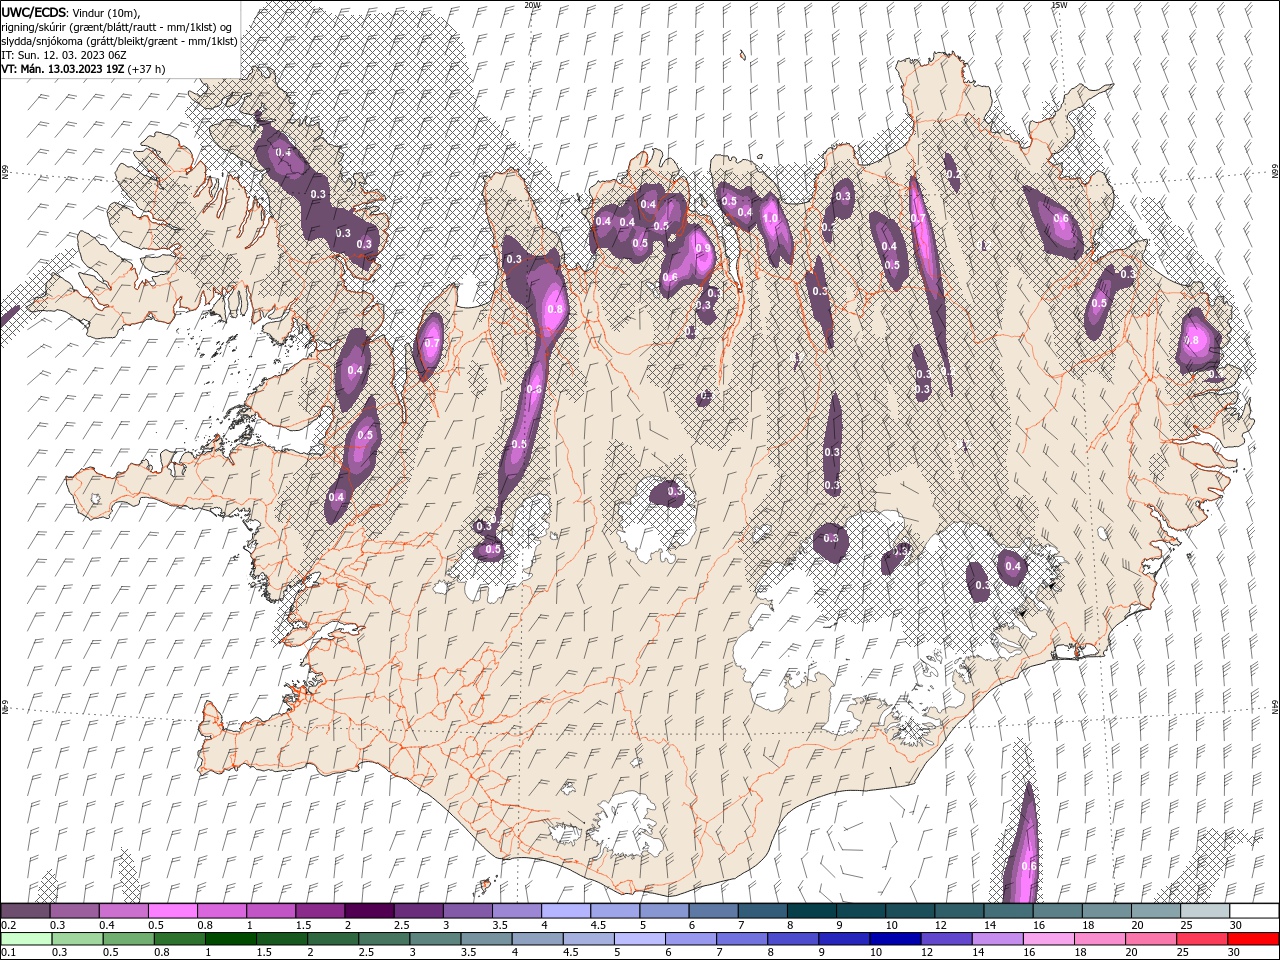Pick the deep blue lower swatch between 10 and 12
Viewport: 1280px width, 960px height.
[896, 939]
